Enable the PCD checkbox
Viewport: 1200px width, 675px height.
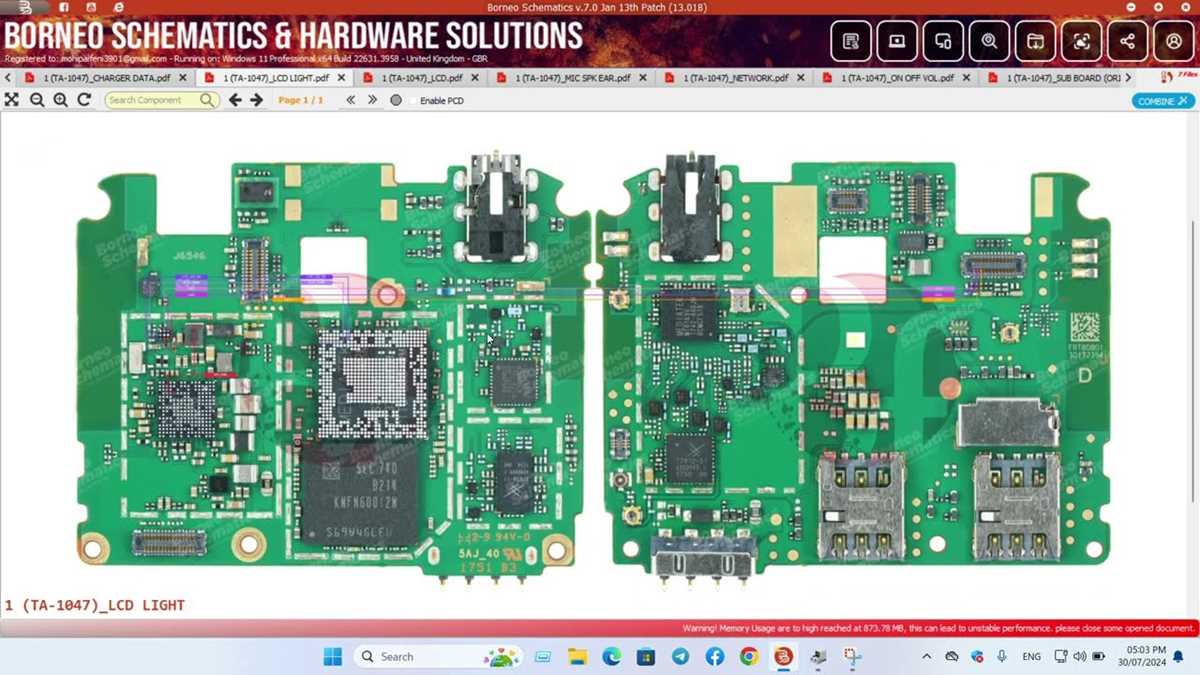413,101
